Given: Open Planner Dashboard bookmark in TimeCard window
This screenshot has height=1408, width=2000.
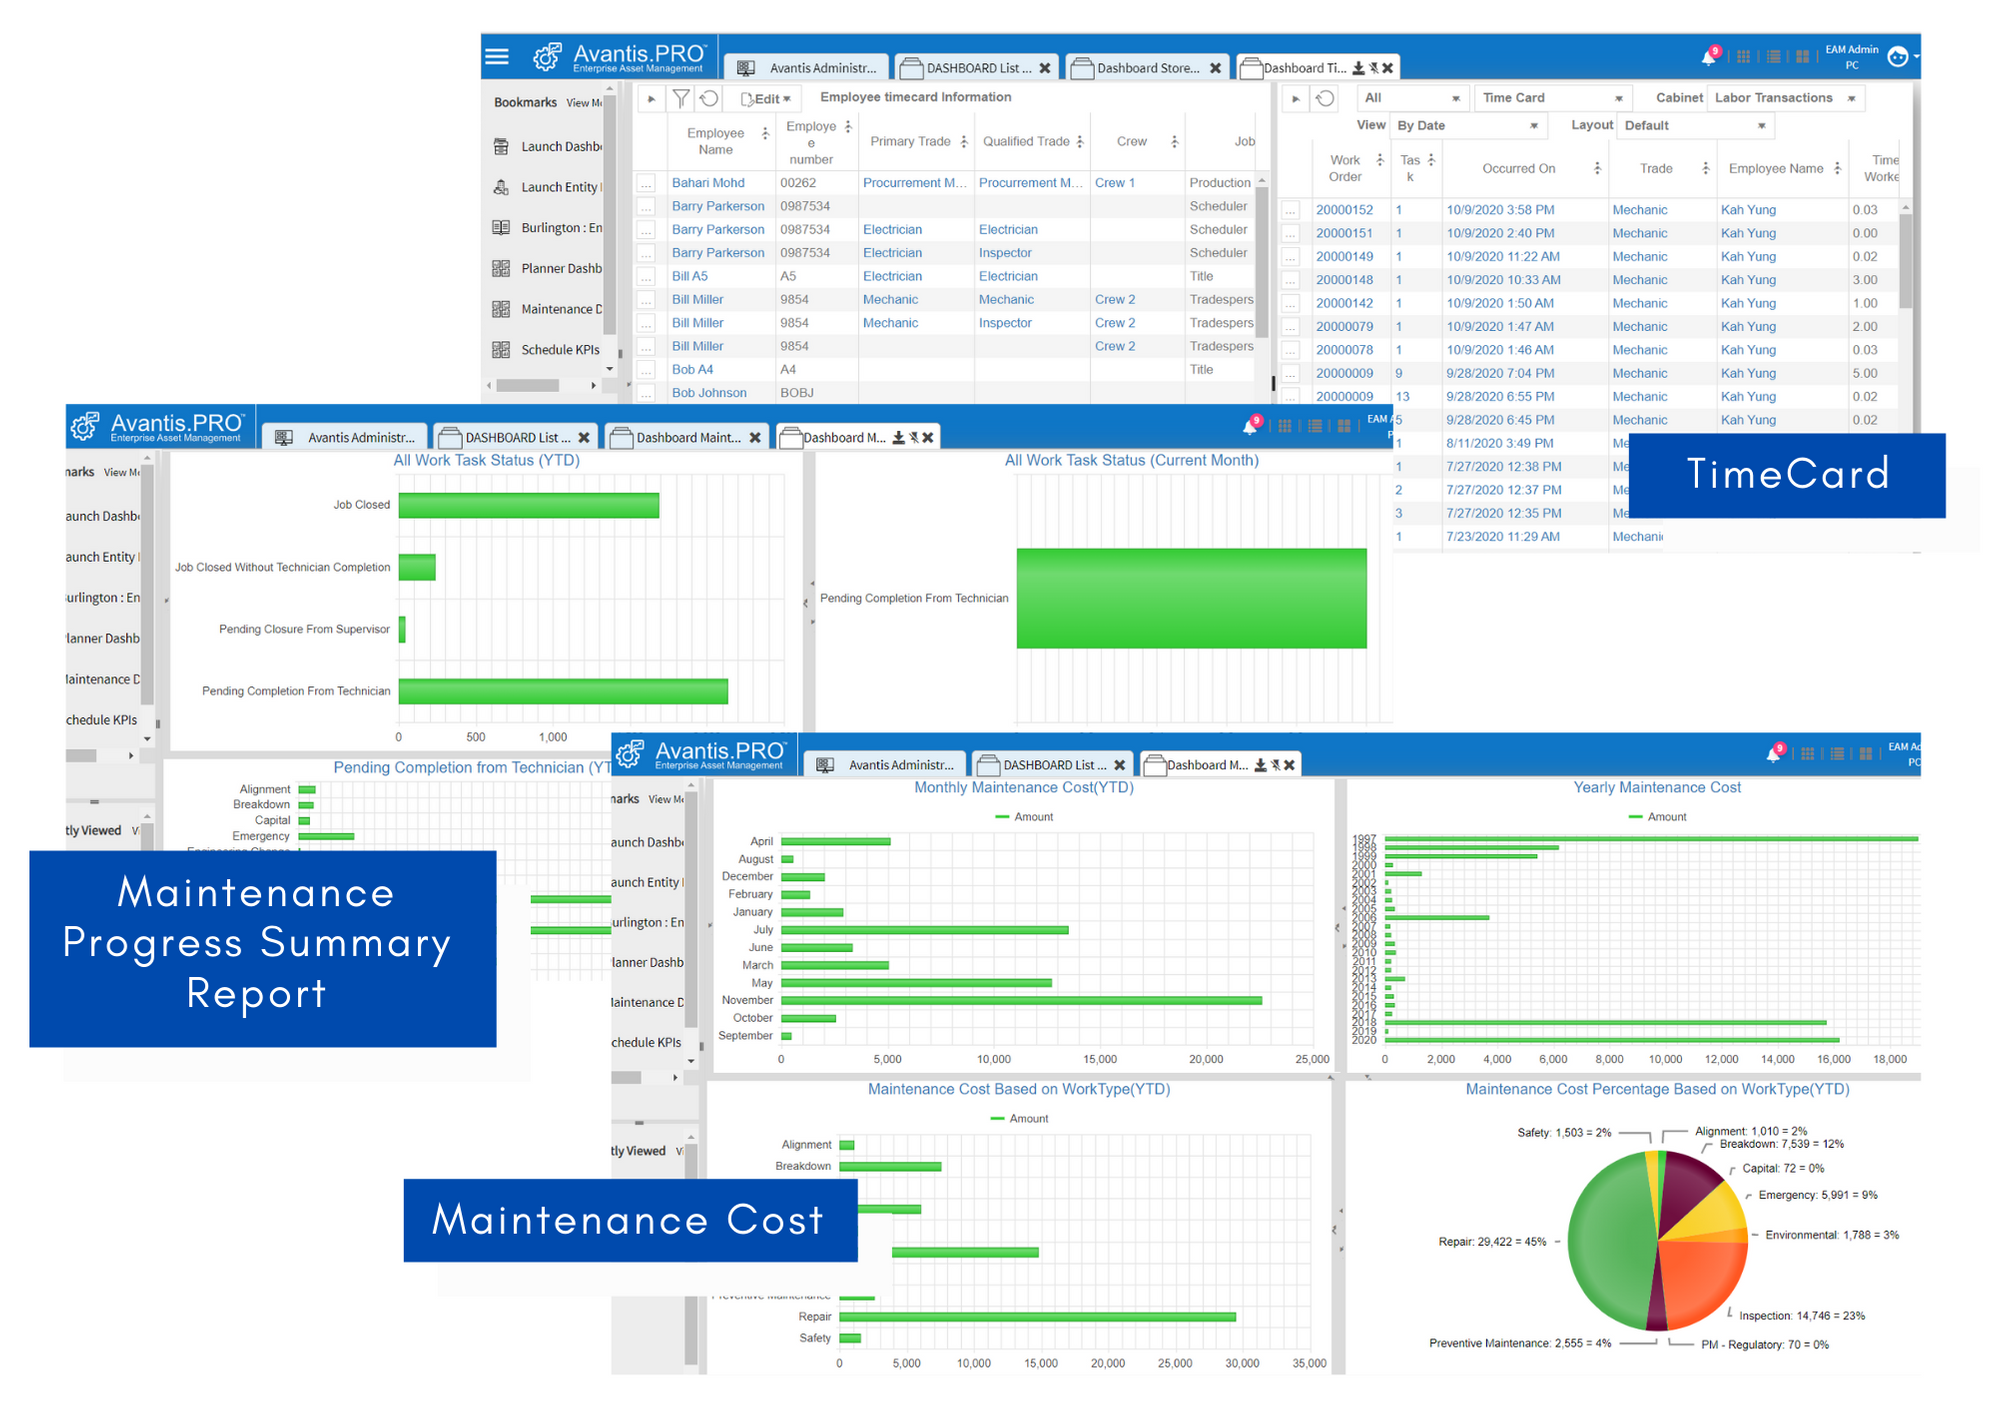Looking at the screenshot, I should 549,269.
